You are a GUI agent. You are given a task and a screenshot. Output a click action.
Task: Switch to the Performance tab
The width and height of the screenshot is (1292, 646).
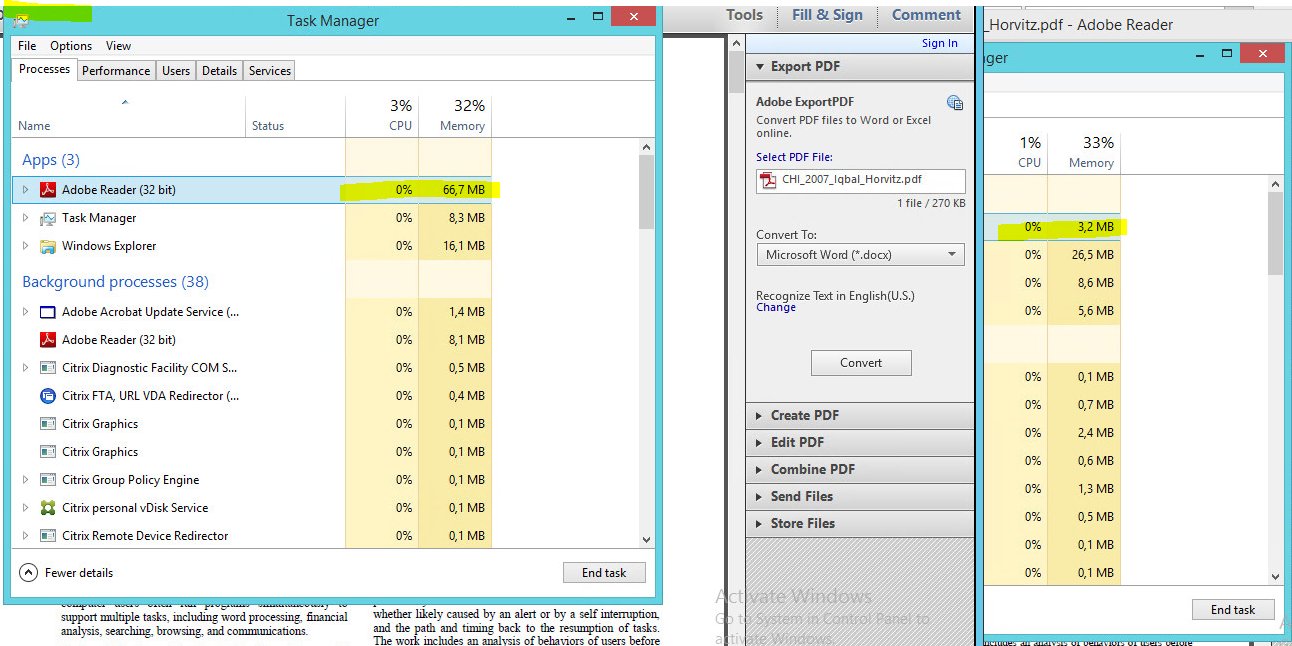(x=116, y=71)
